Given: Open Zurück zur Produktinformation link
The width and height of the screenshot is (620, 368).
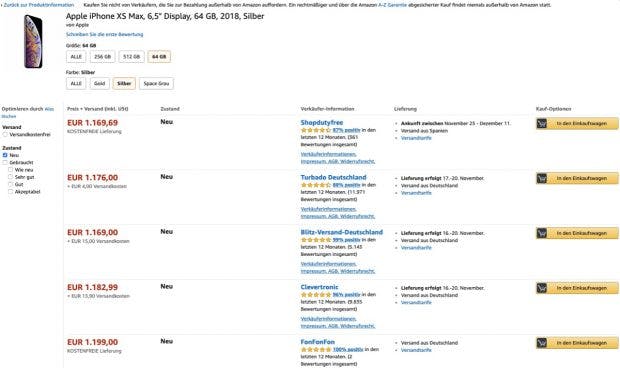Looking at the screenshot, I should (39, 5).
